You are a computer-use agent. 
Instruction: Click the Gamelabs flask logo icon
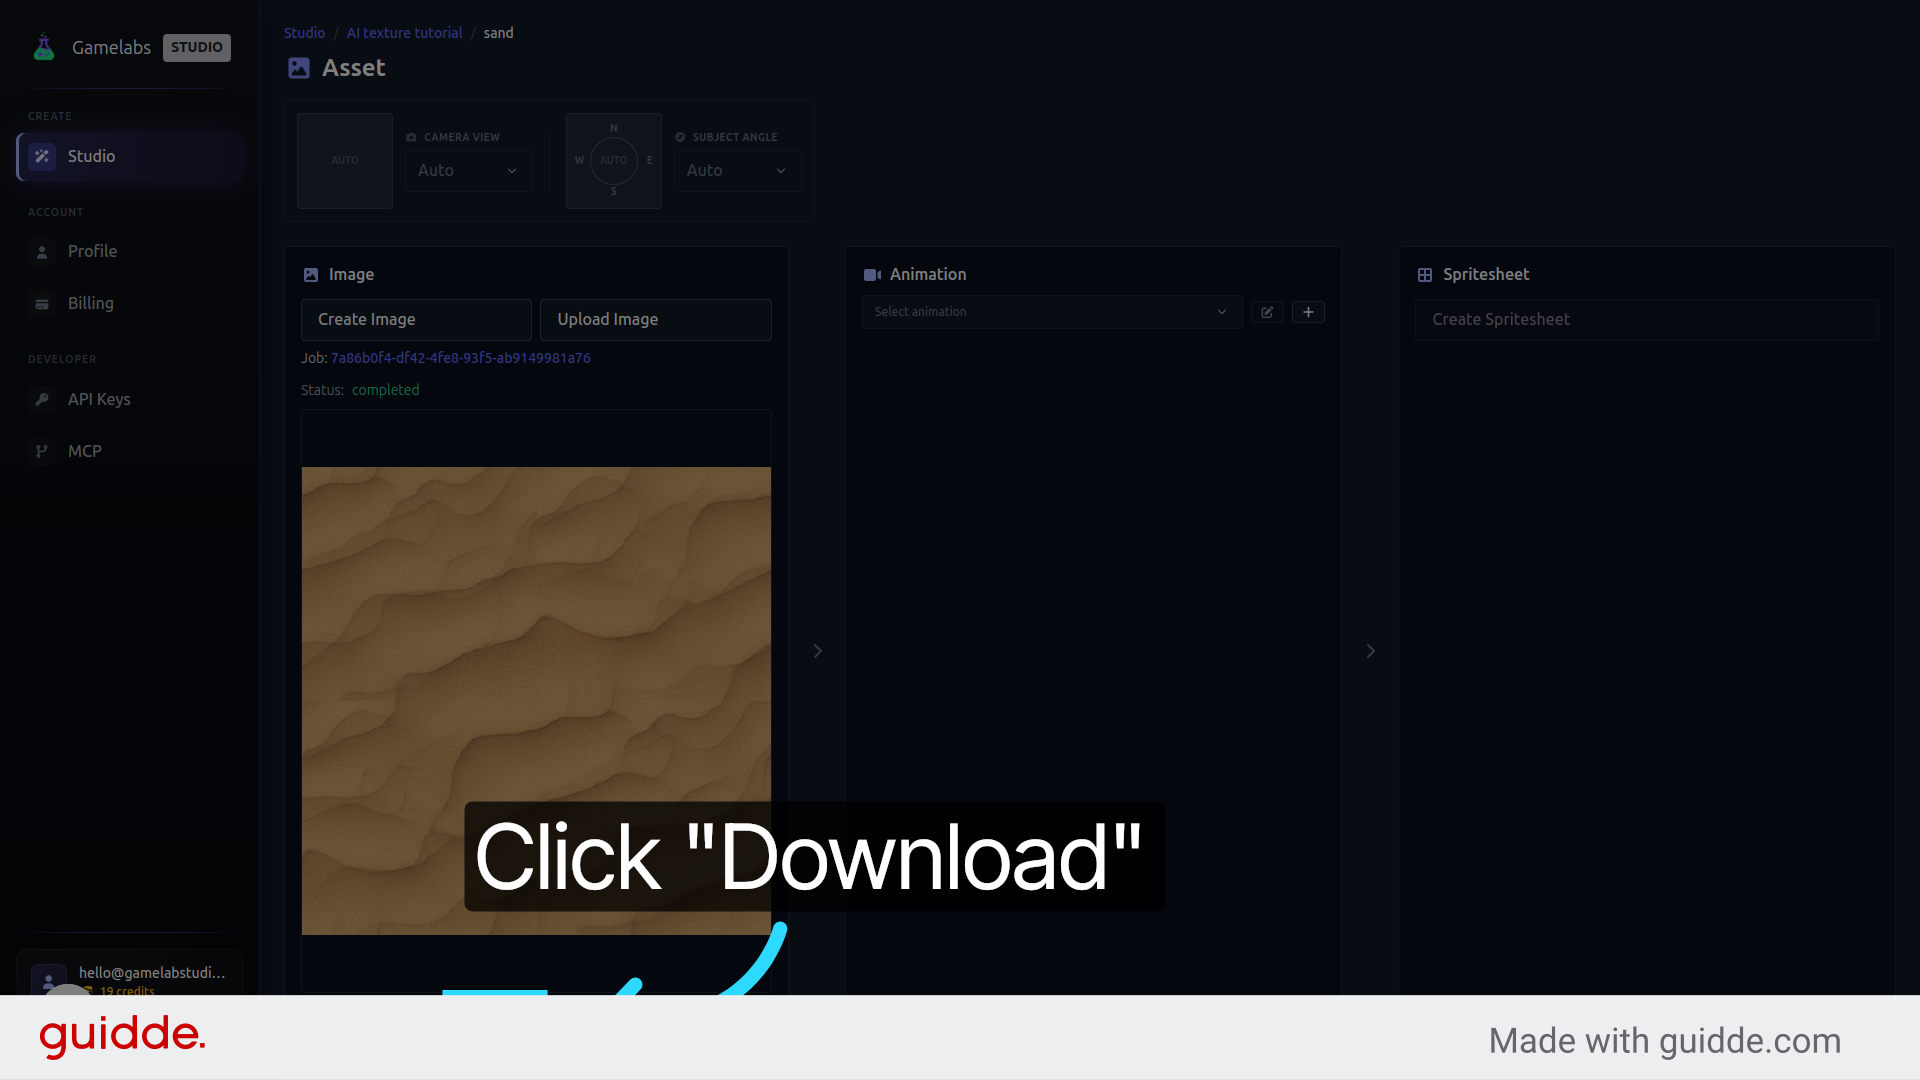point(44,47)
